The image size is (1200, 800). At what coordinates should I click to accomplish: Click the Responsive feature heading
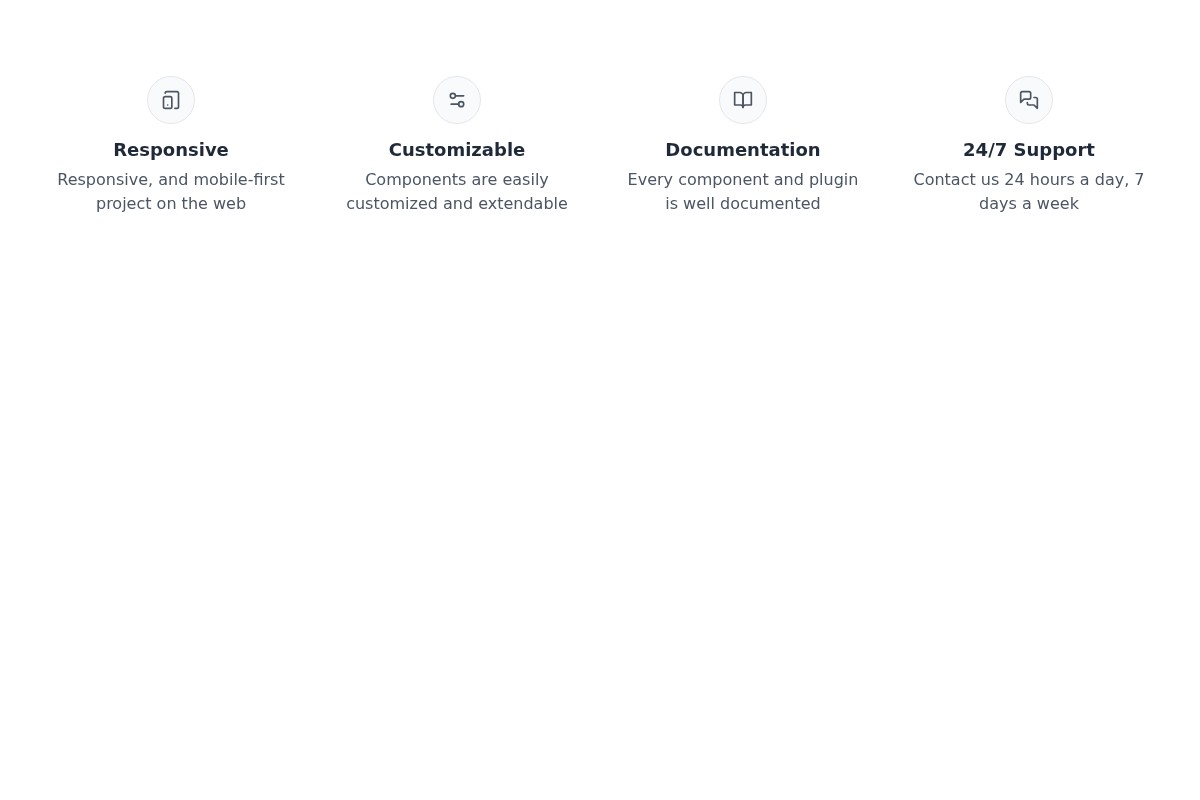[x=171, y=149]
